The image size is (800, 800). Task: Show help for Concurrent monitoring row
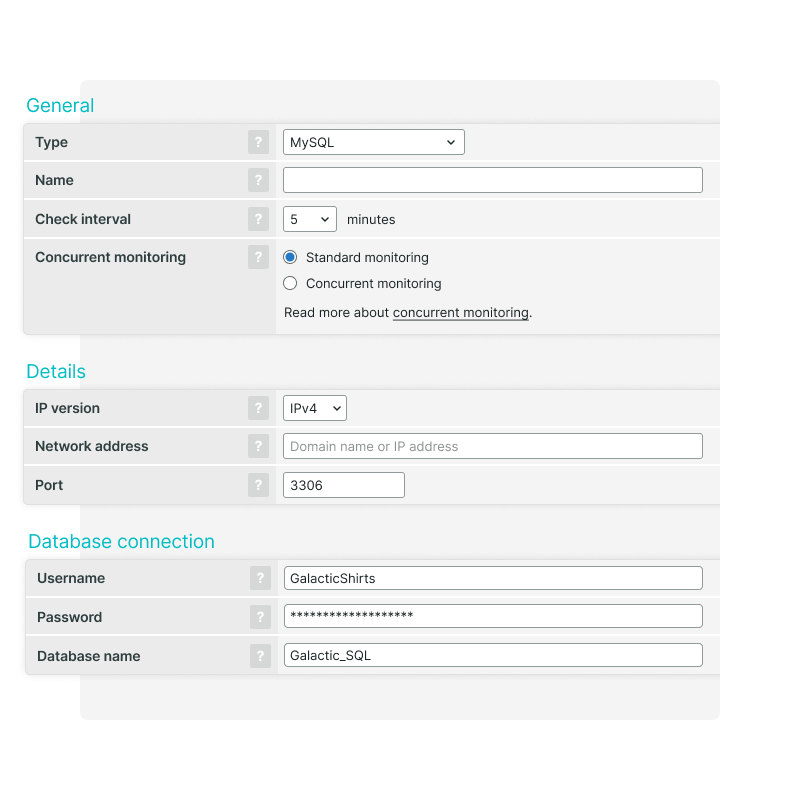258,257
